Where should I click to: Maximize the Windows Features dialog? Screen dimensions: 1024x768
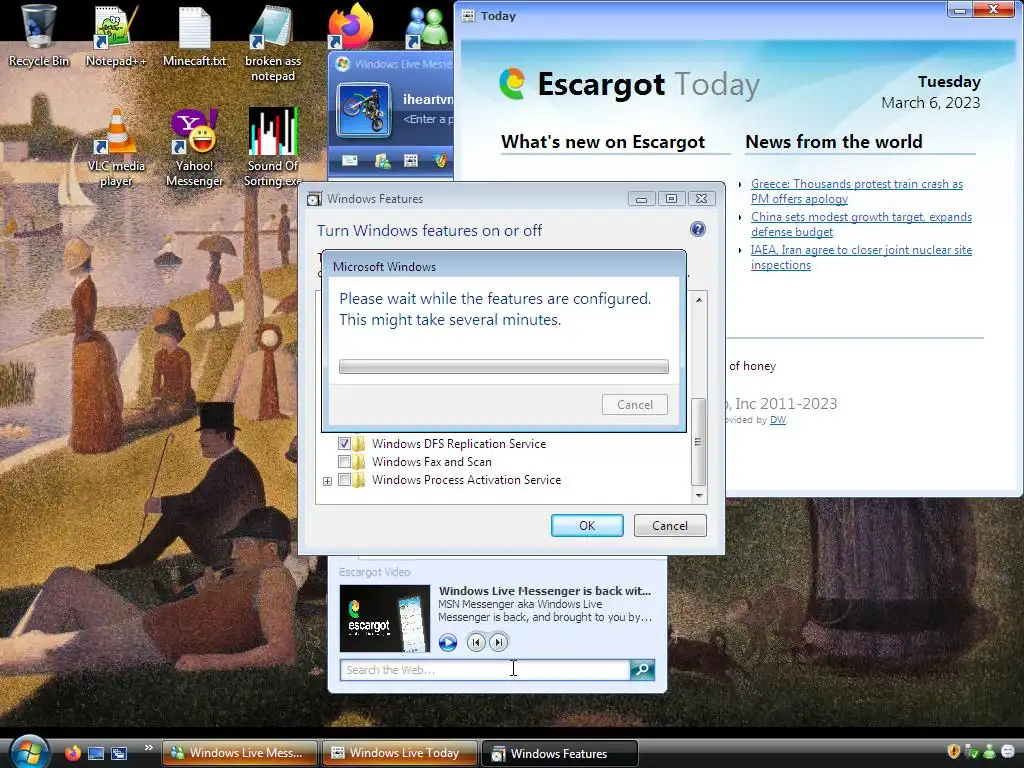coord(671,199)
